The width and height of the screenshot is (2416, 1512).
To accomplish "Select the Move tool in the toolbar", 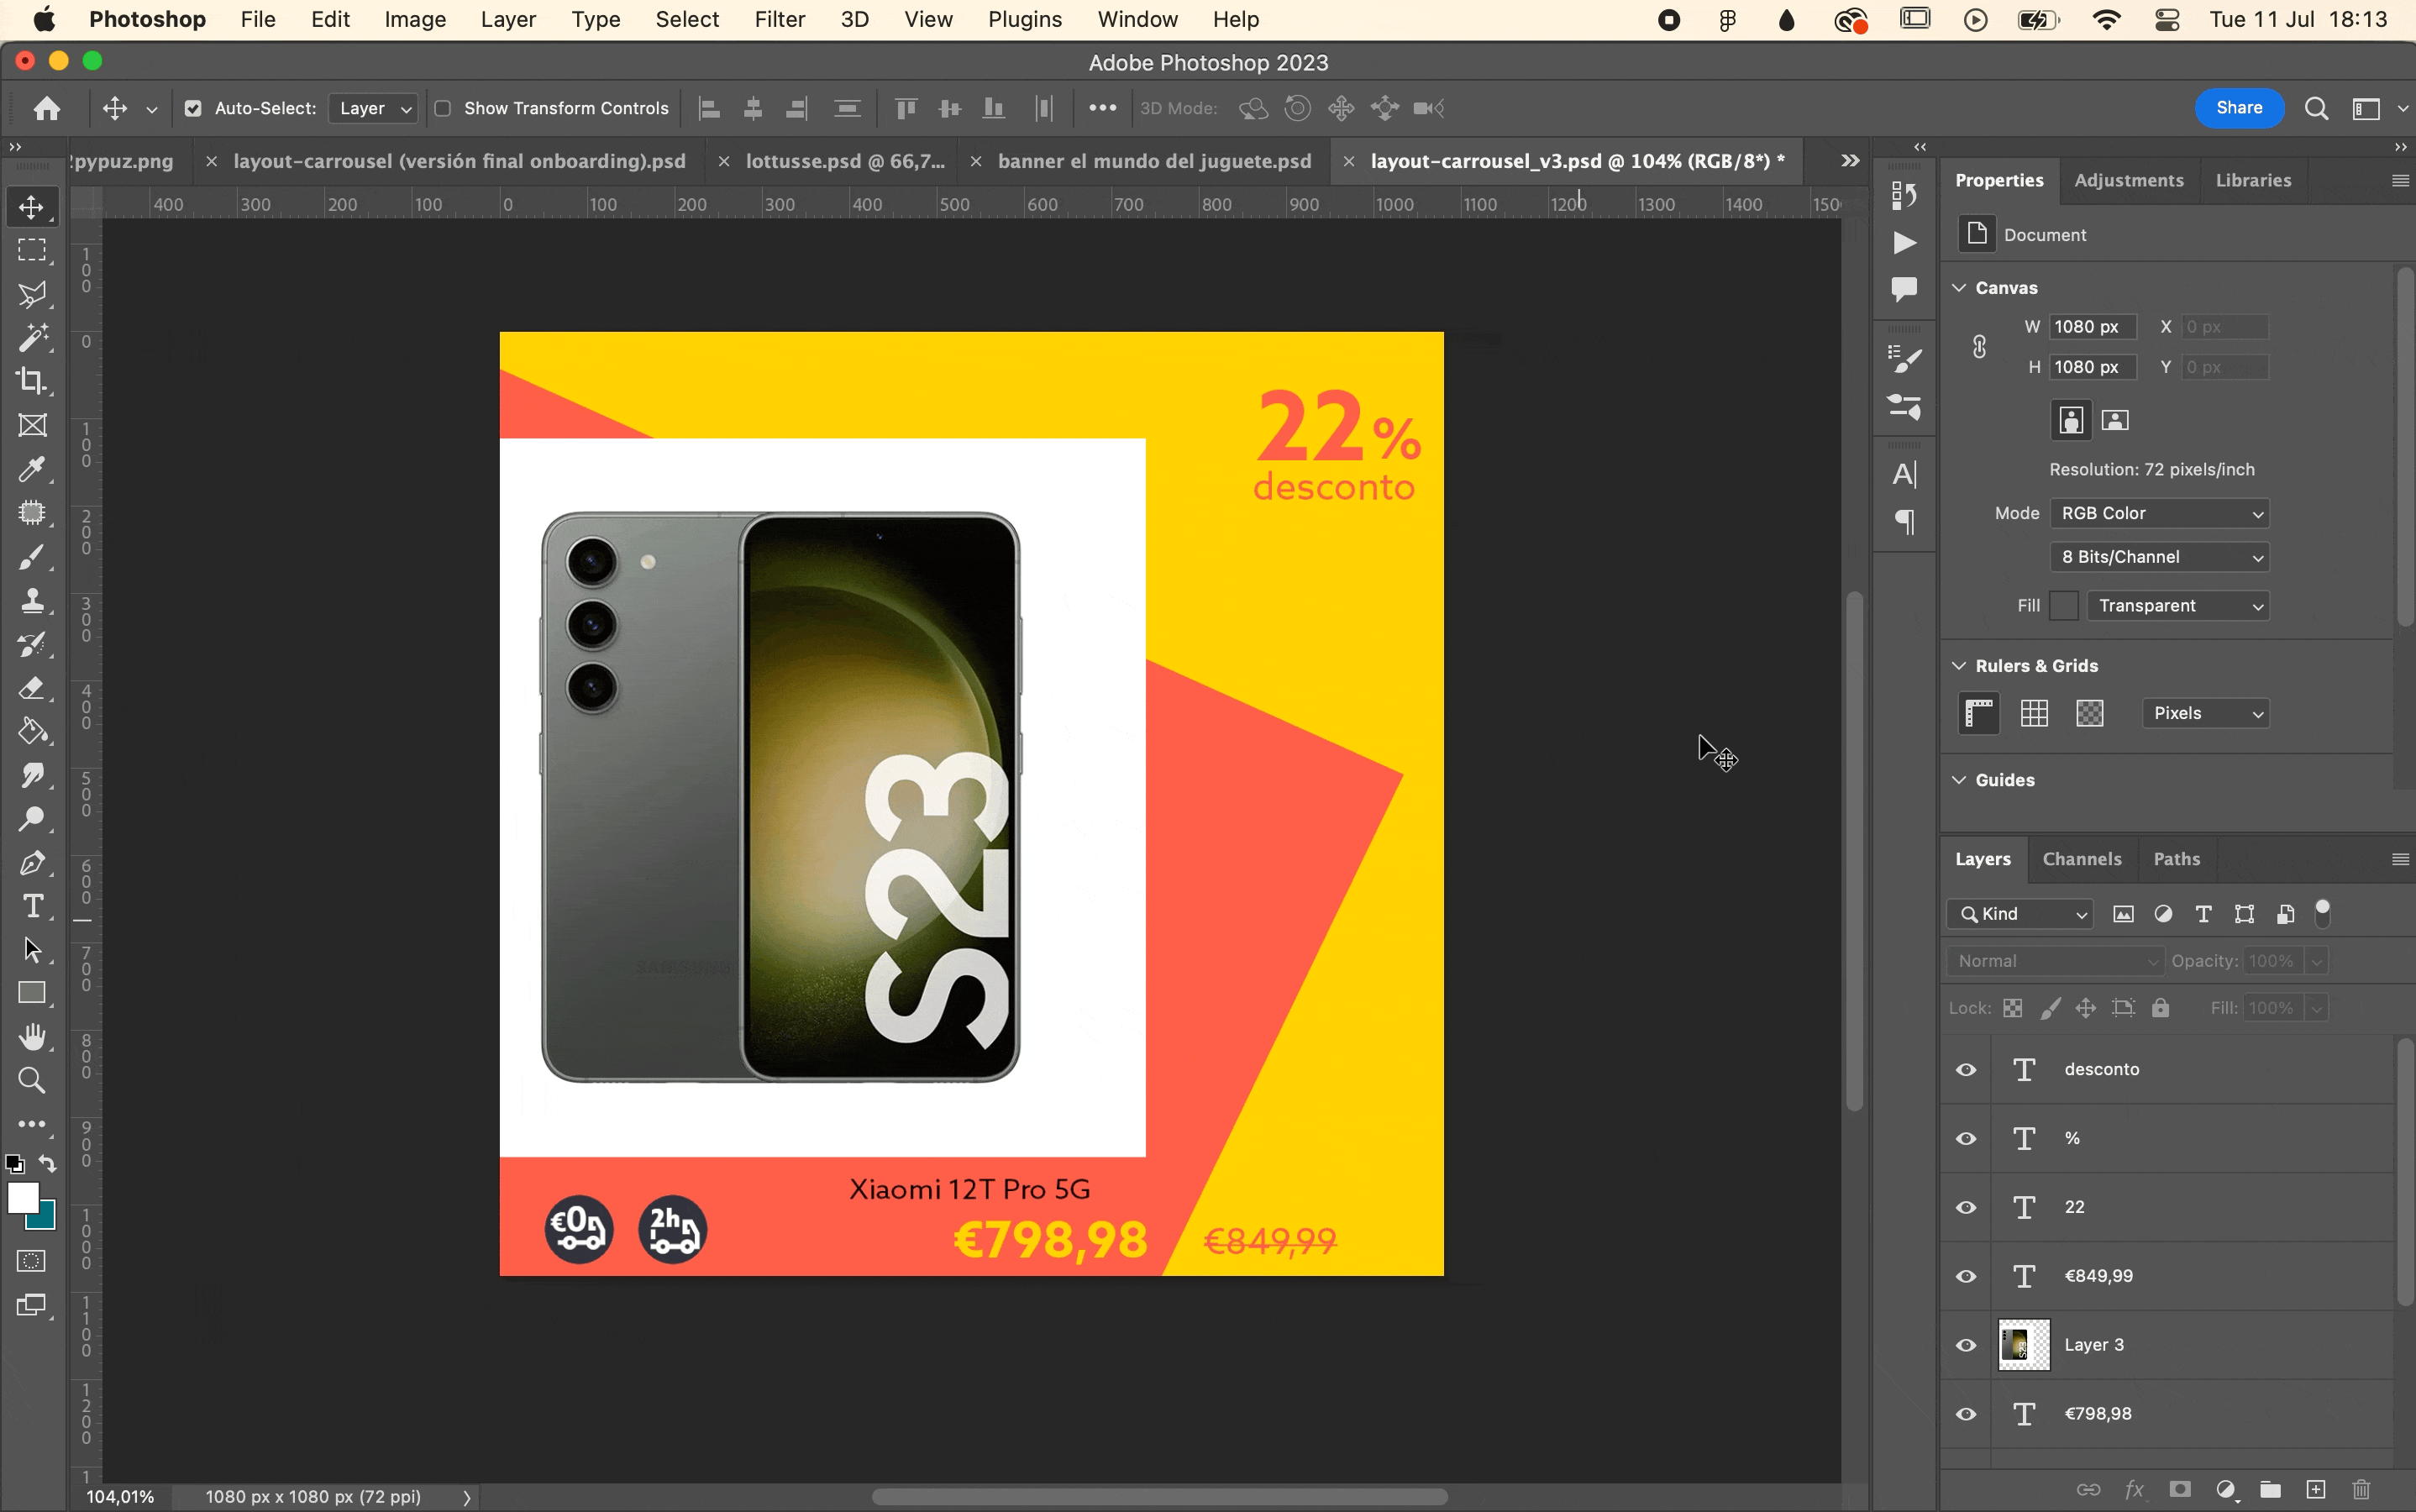I will pyautogui.click(x=32, y=207).
